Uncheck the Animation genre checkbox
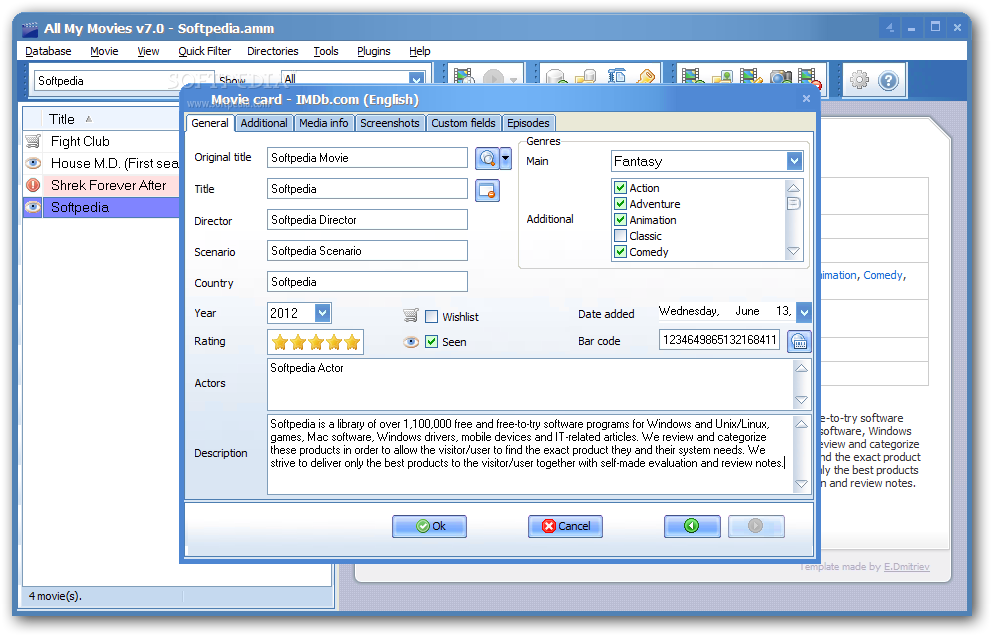992x636 pixels. (x=621, y=220)
